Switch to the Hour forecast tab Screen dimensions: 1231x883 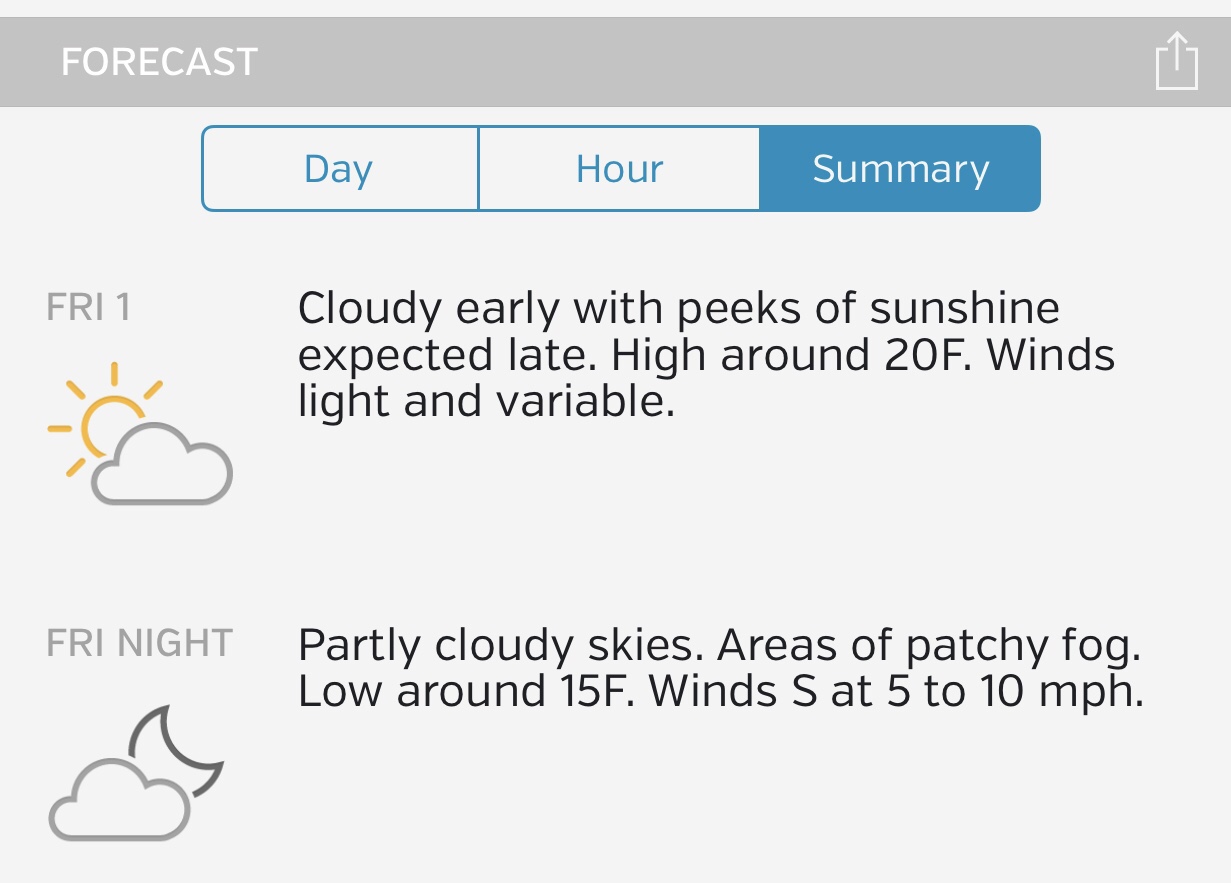click(619, 169)
